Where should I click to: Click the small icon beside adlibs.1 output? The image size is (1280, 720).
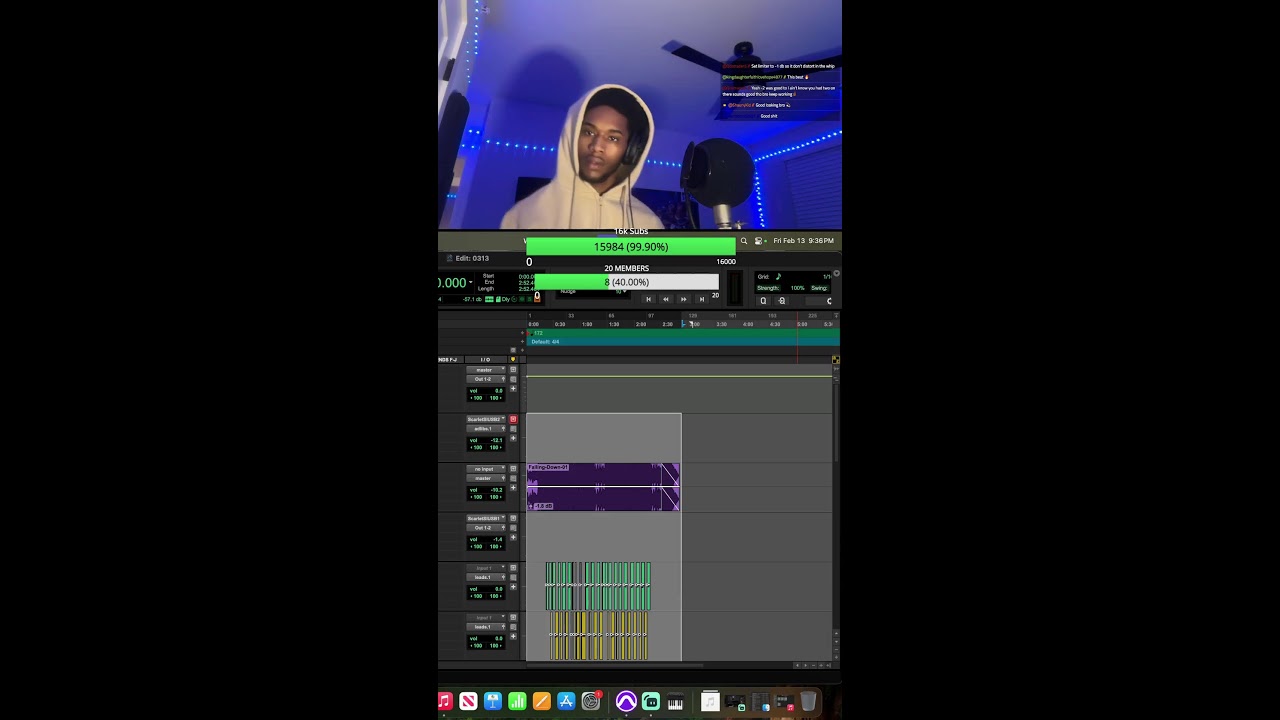[x=513, y=429]
